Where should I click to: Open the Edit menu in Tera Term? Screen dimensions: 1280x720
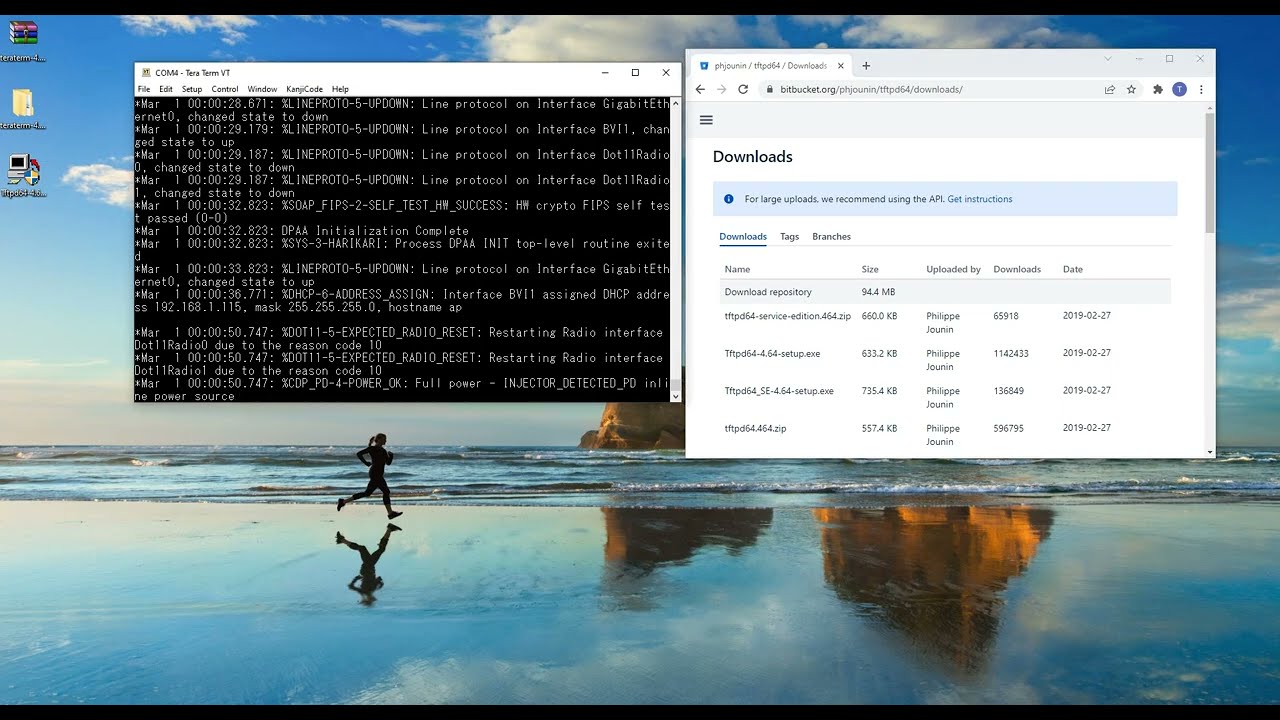tap(166, 89)
